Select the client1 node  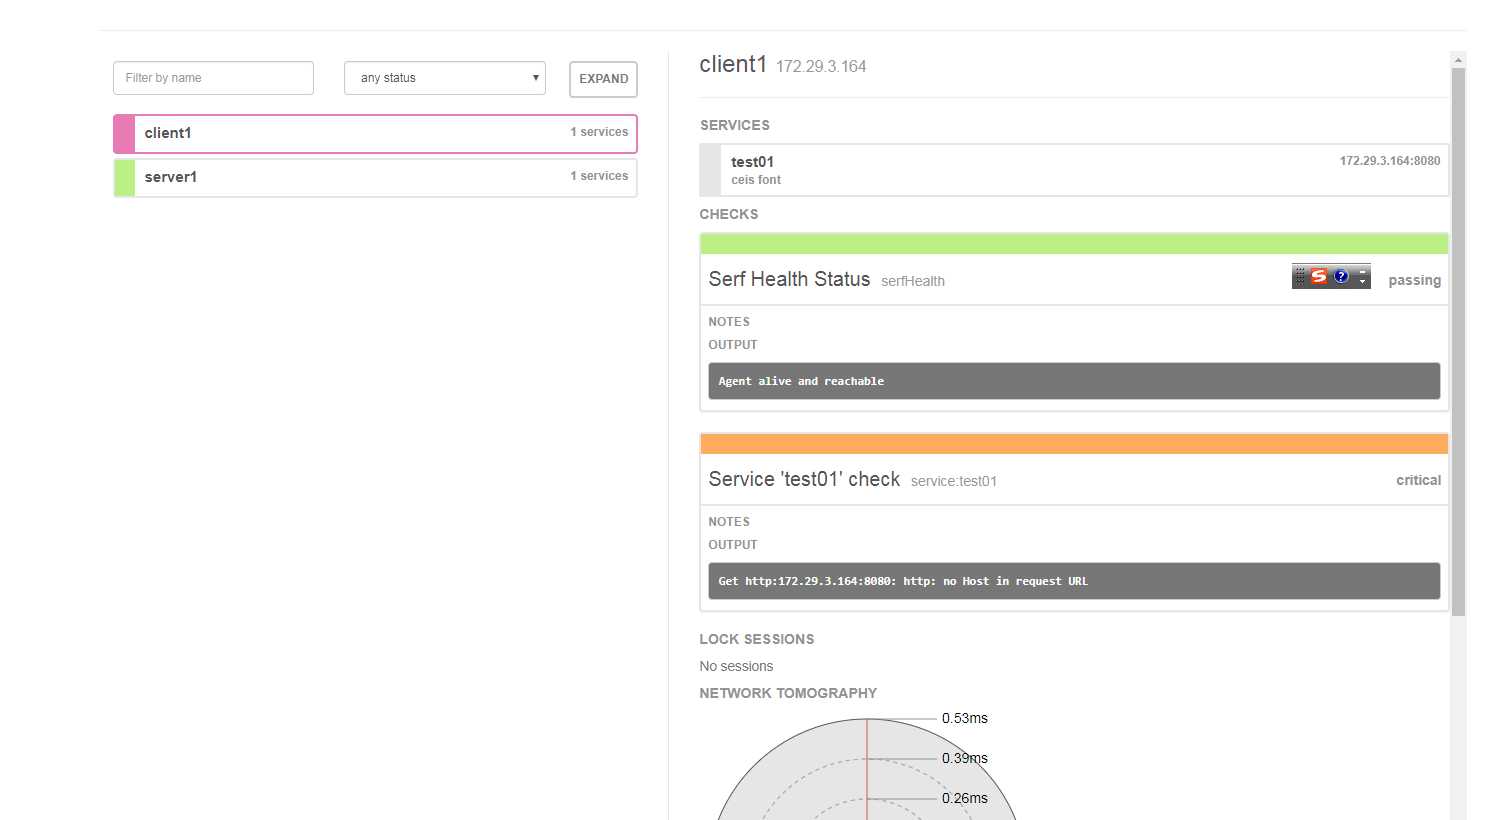(x=350, y=134)
